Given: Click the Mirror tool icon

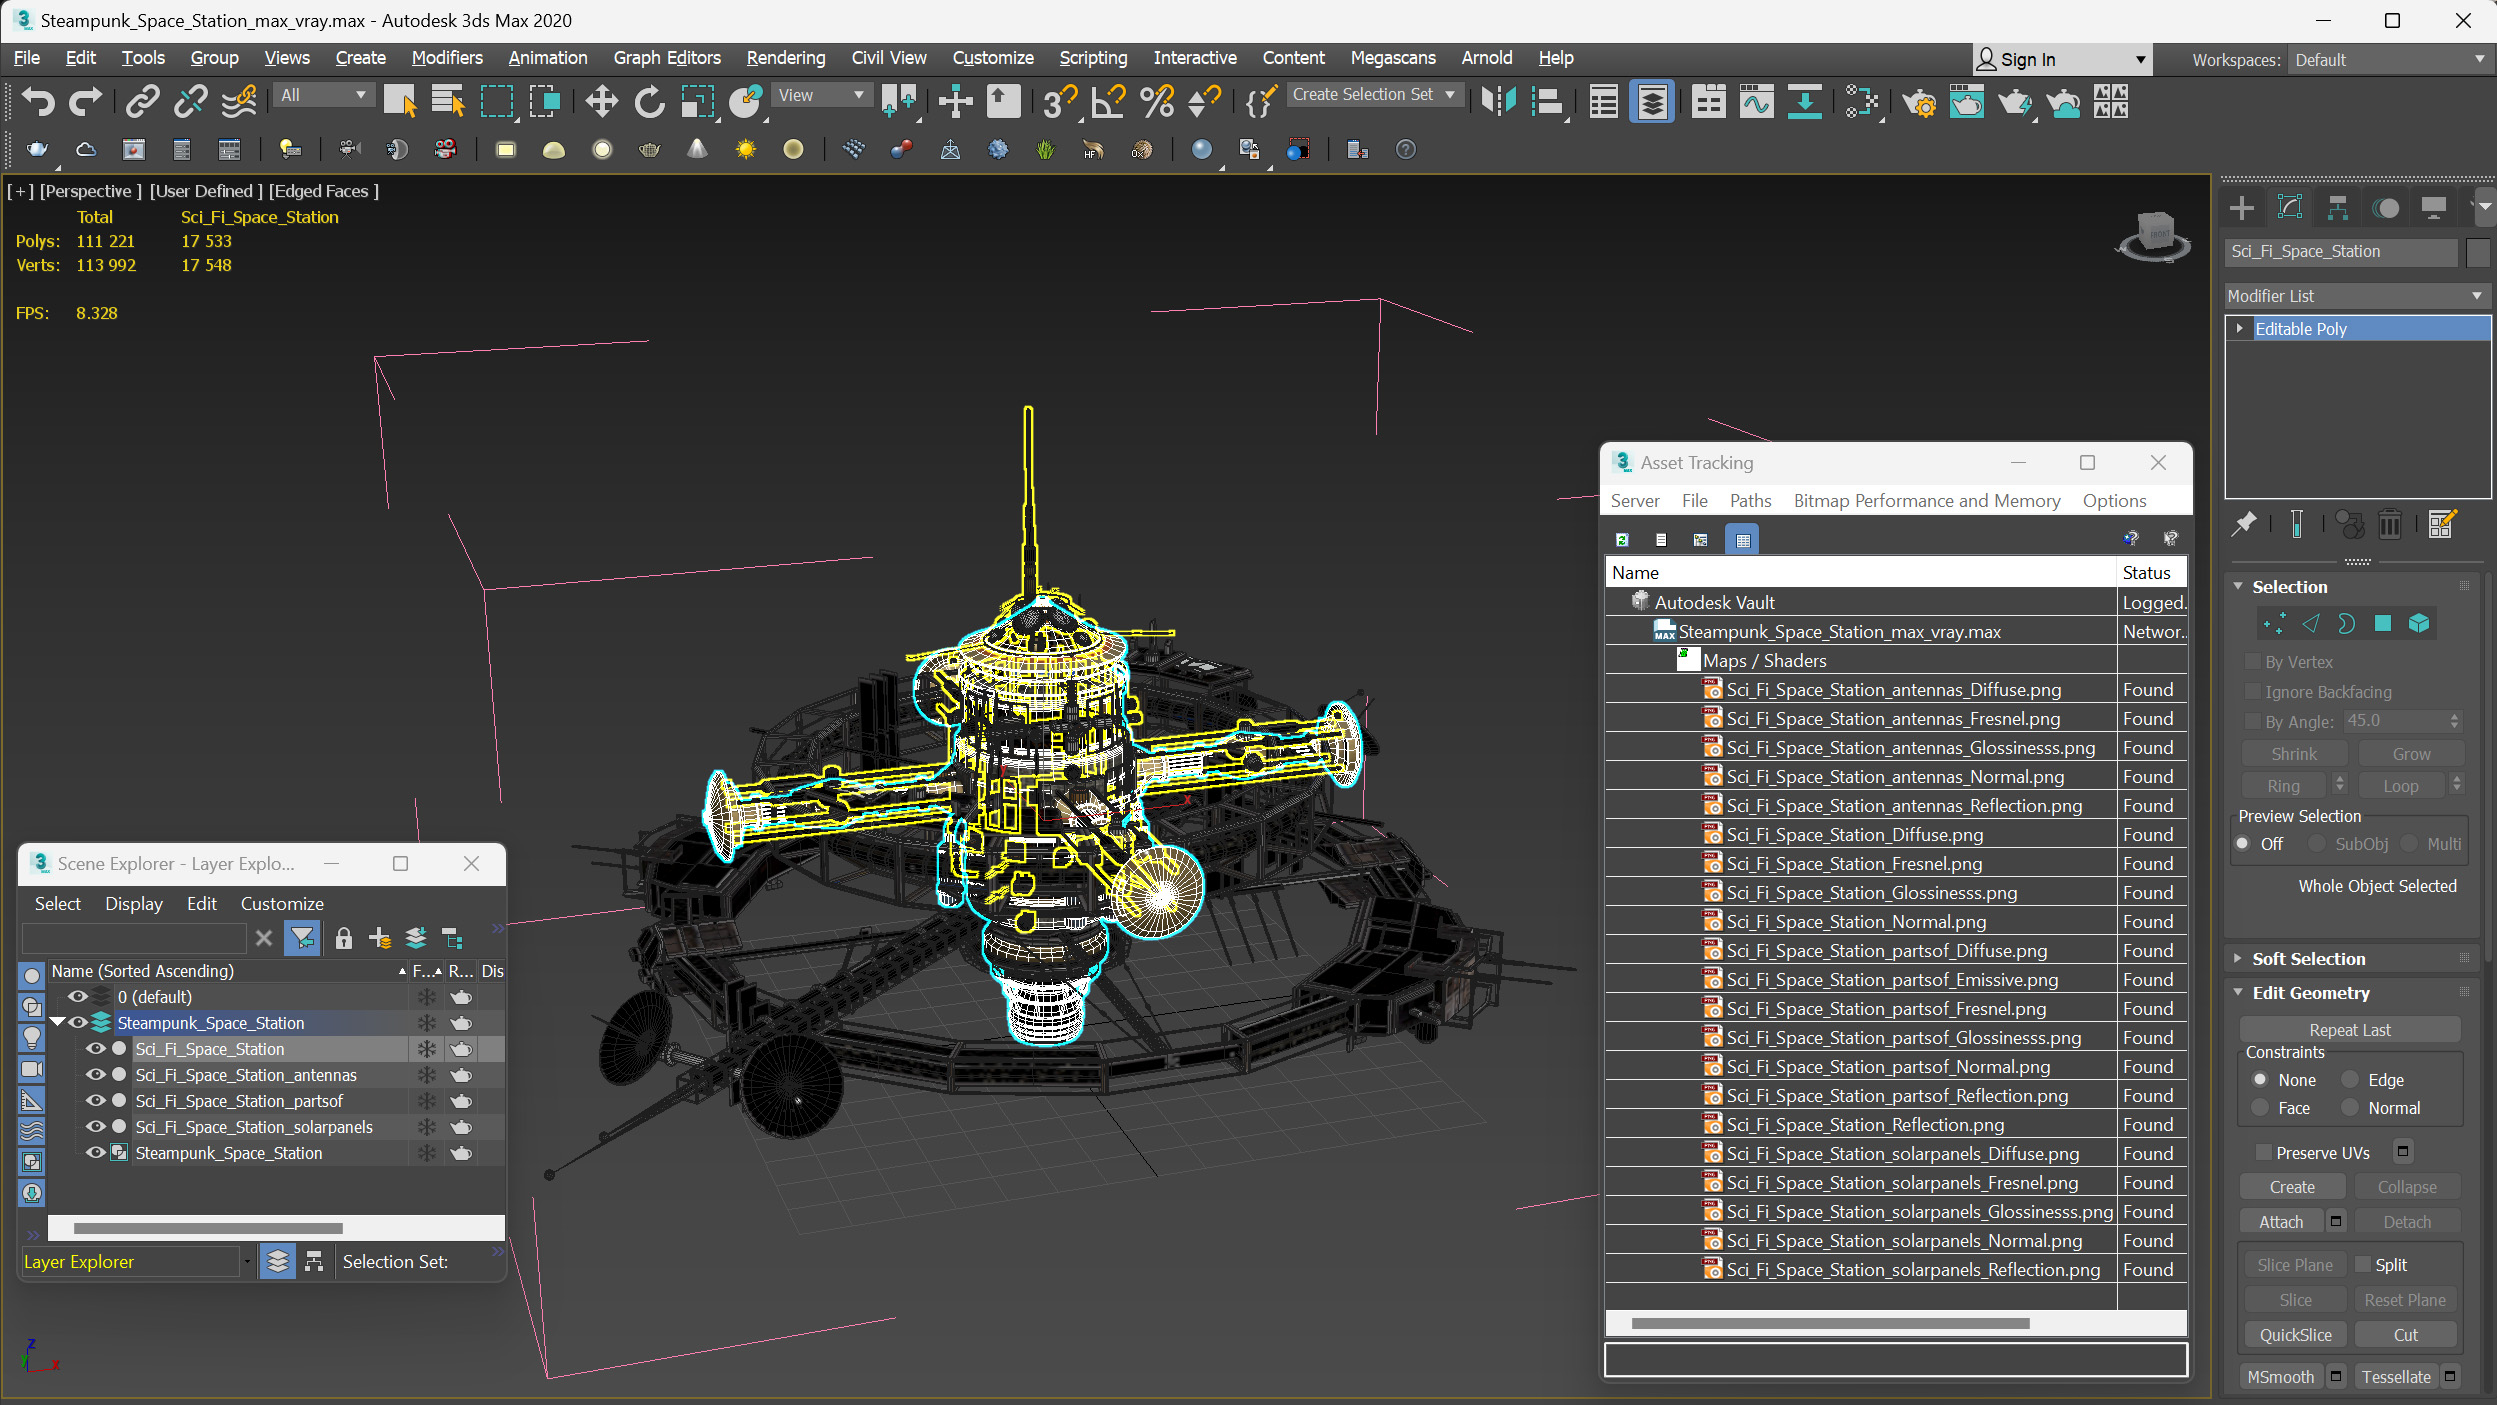Looking at the screenshot, I should point(1499,101).
